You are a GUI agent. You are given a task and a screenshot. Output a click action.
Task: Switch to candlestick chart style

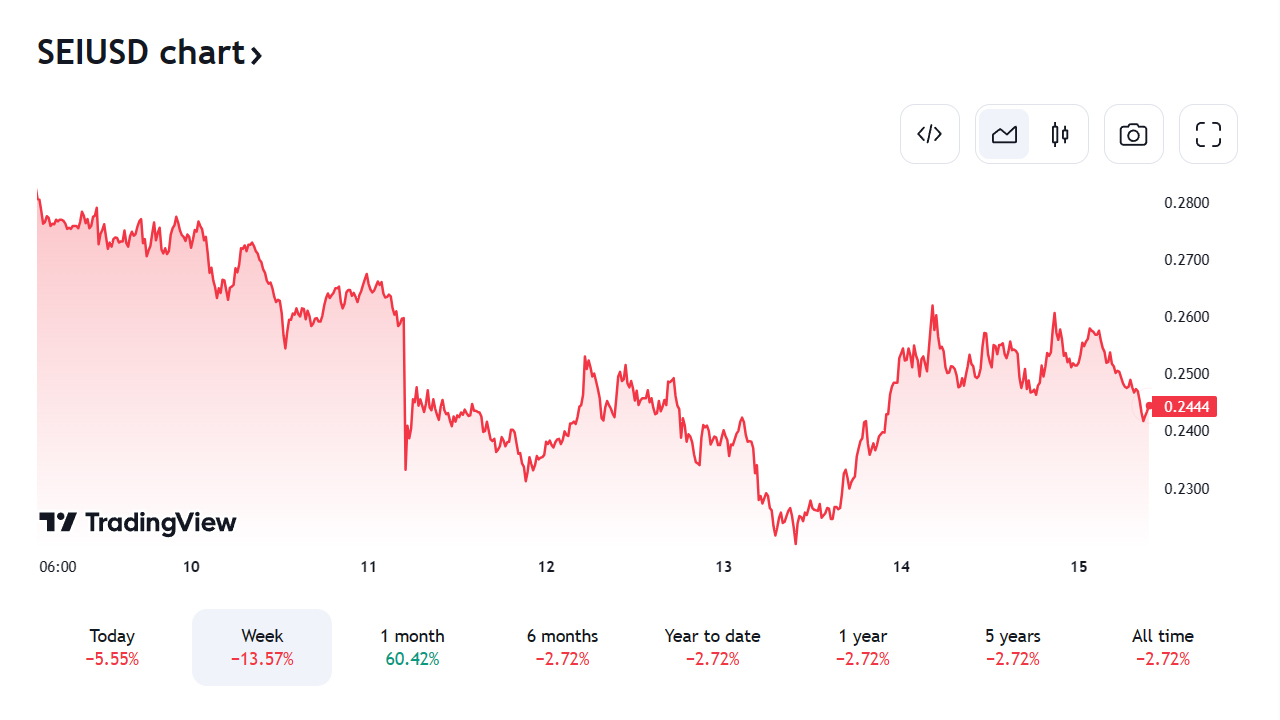click(x=1060, y=134)
